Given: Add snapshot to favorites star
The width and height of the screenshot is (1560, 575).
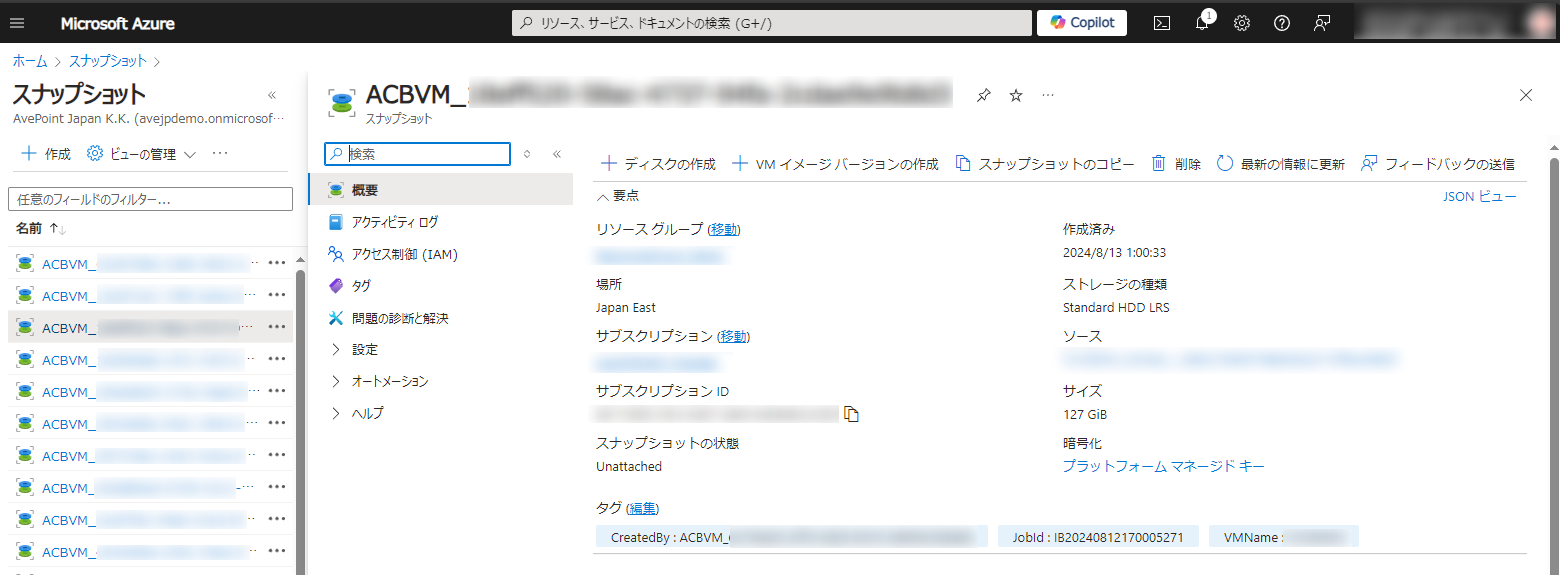Looking at the screenshot, I should [1016, 95].
